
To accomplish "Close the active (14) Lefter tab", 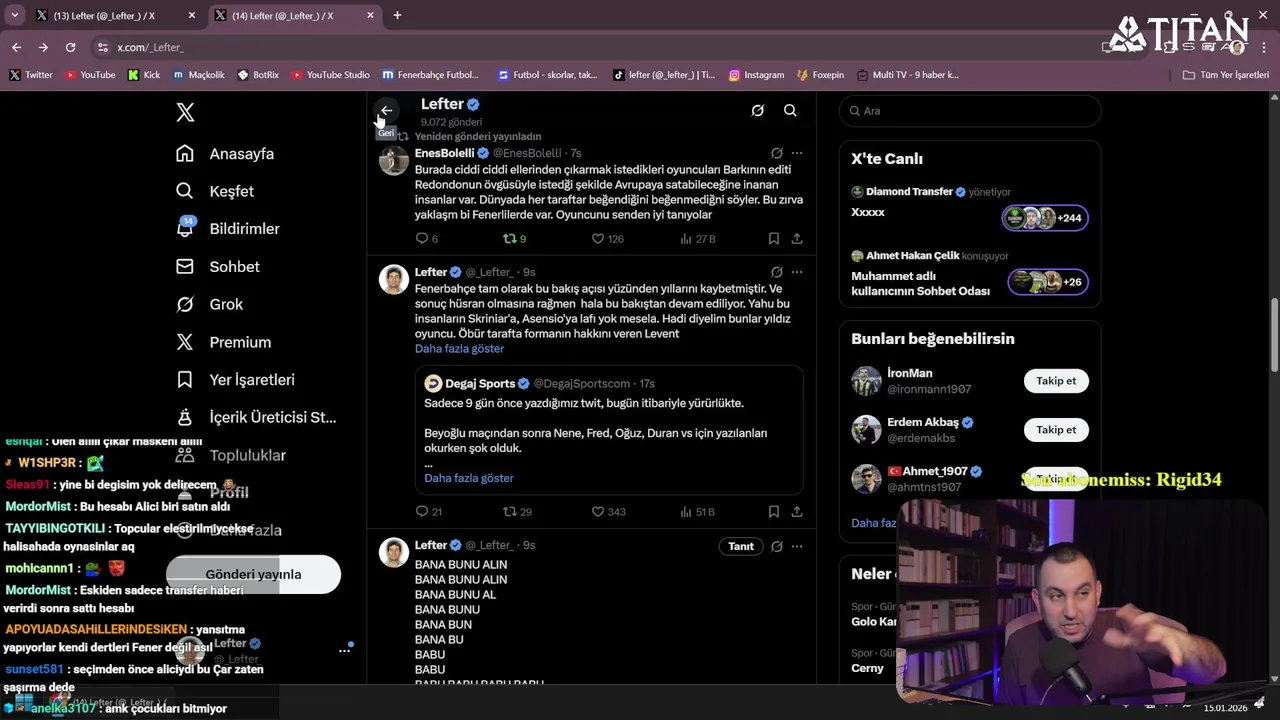I will coord(370,16).
